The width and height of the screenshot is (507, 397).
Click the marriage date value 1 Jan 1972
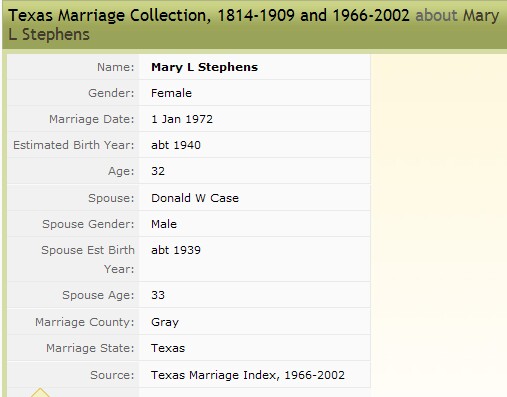[182, 119]
